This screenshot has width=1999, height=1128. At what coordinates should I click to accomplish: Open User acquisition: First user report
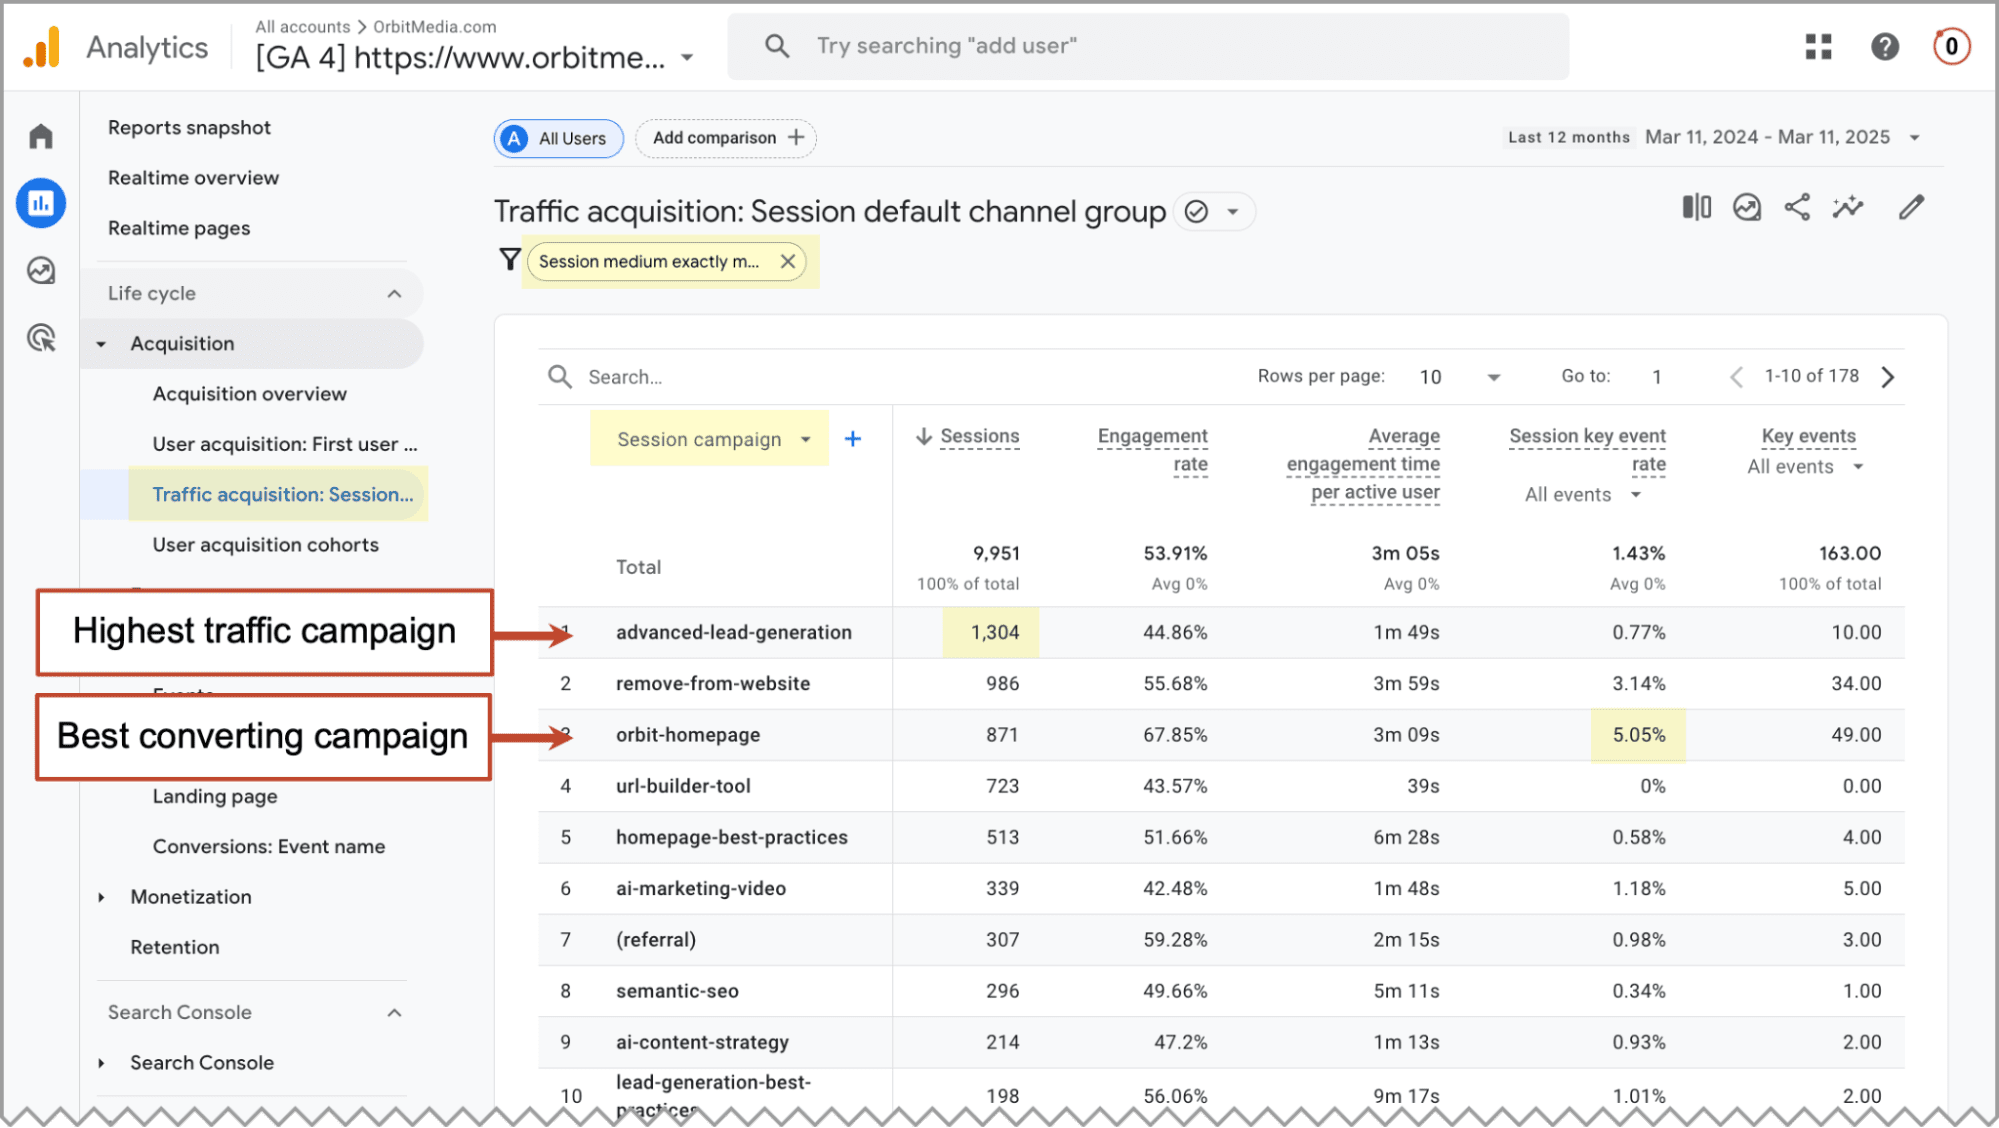[x=285, y=444]
